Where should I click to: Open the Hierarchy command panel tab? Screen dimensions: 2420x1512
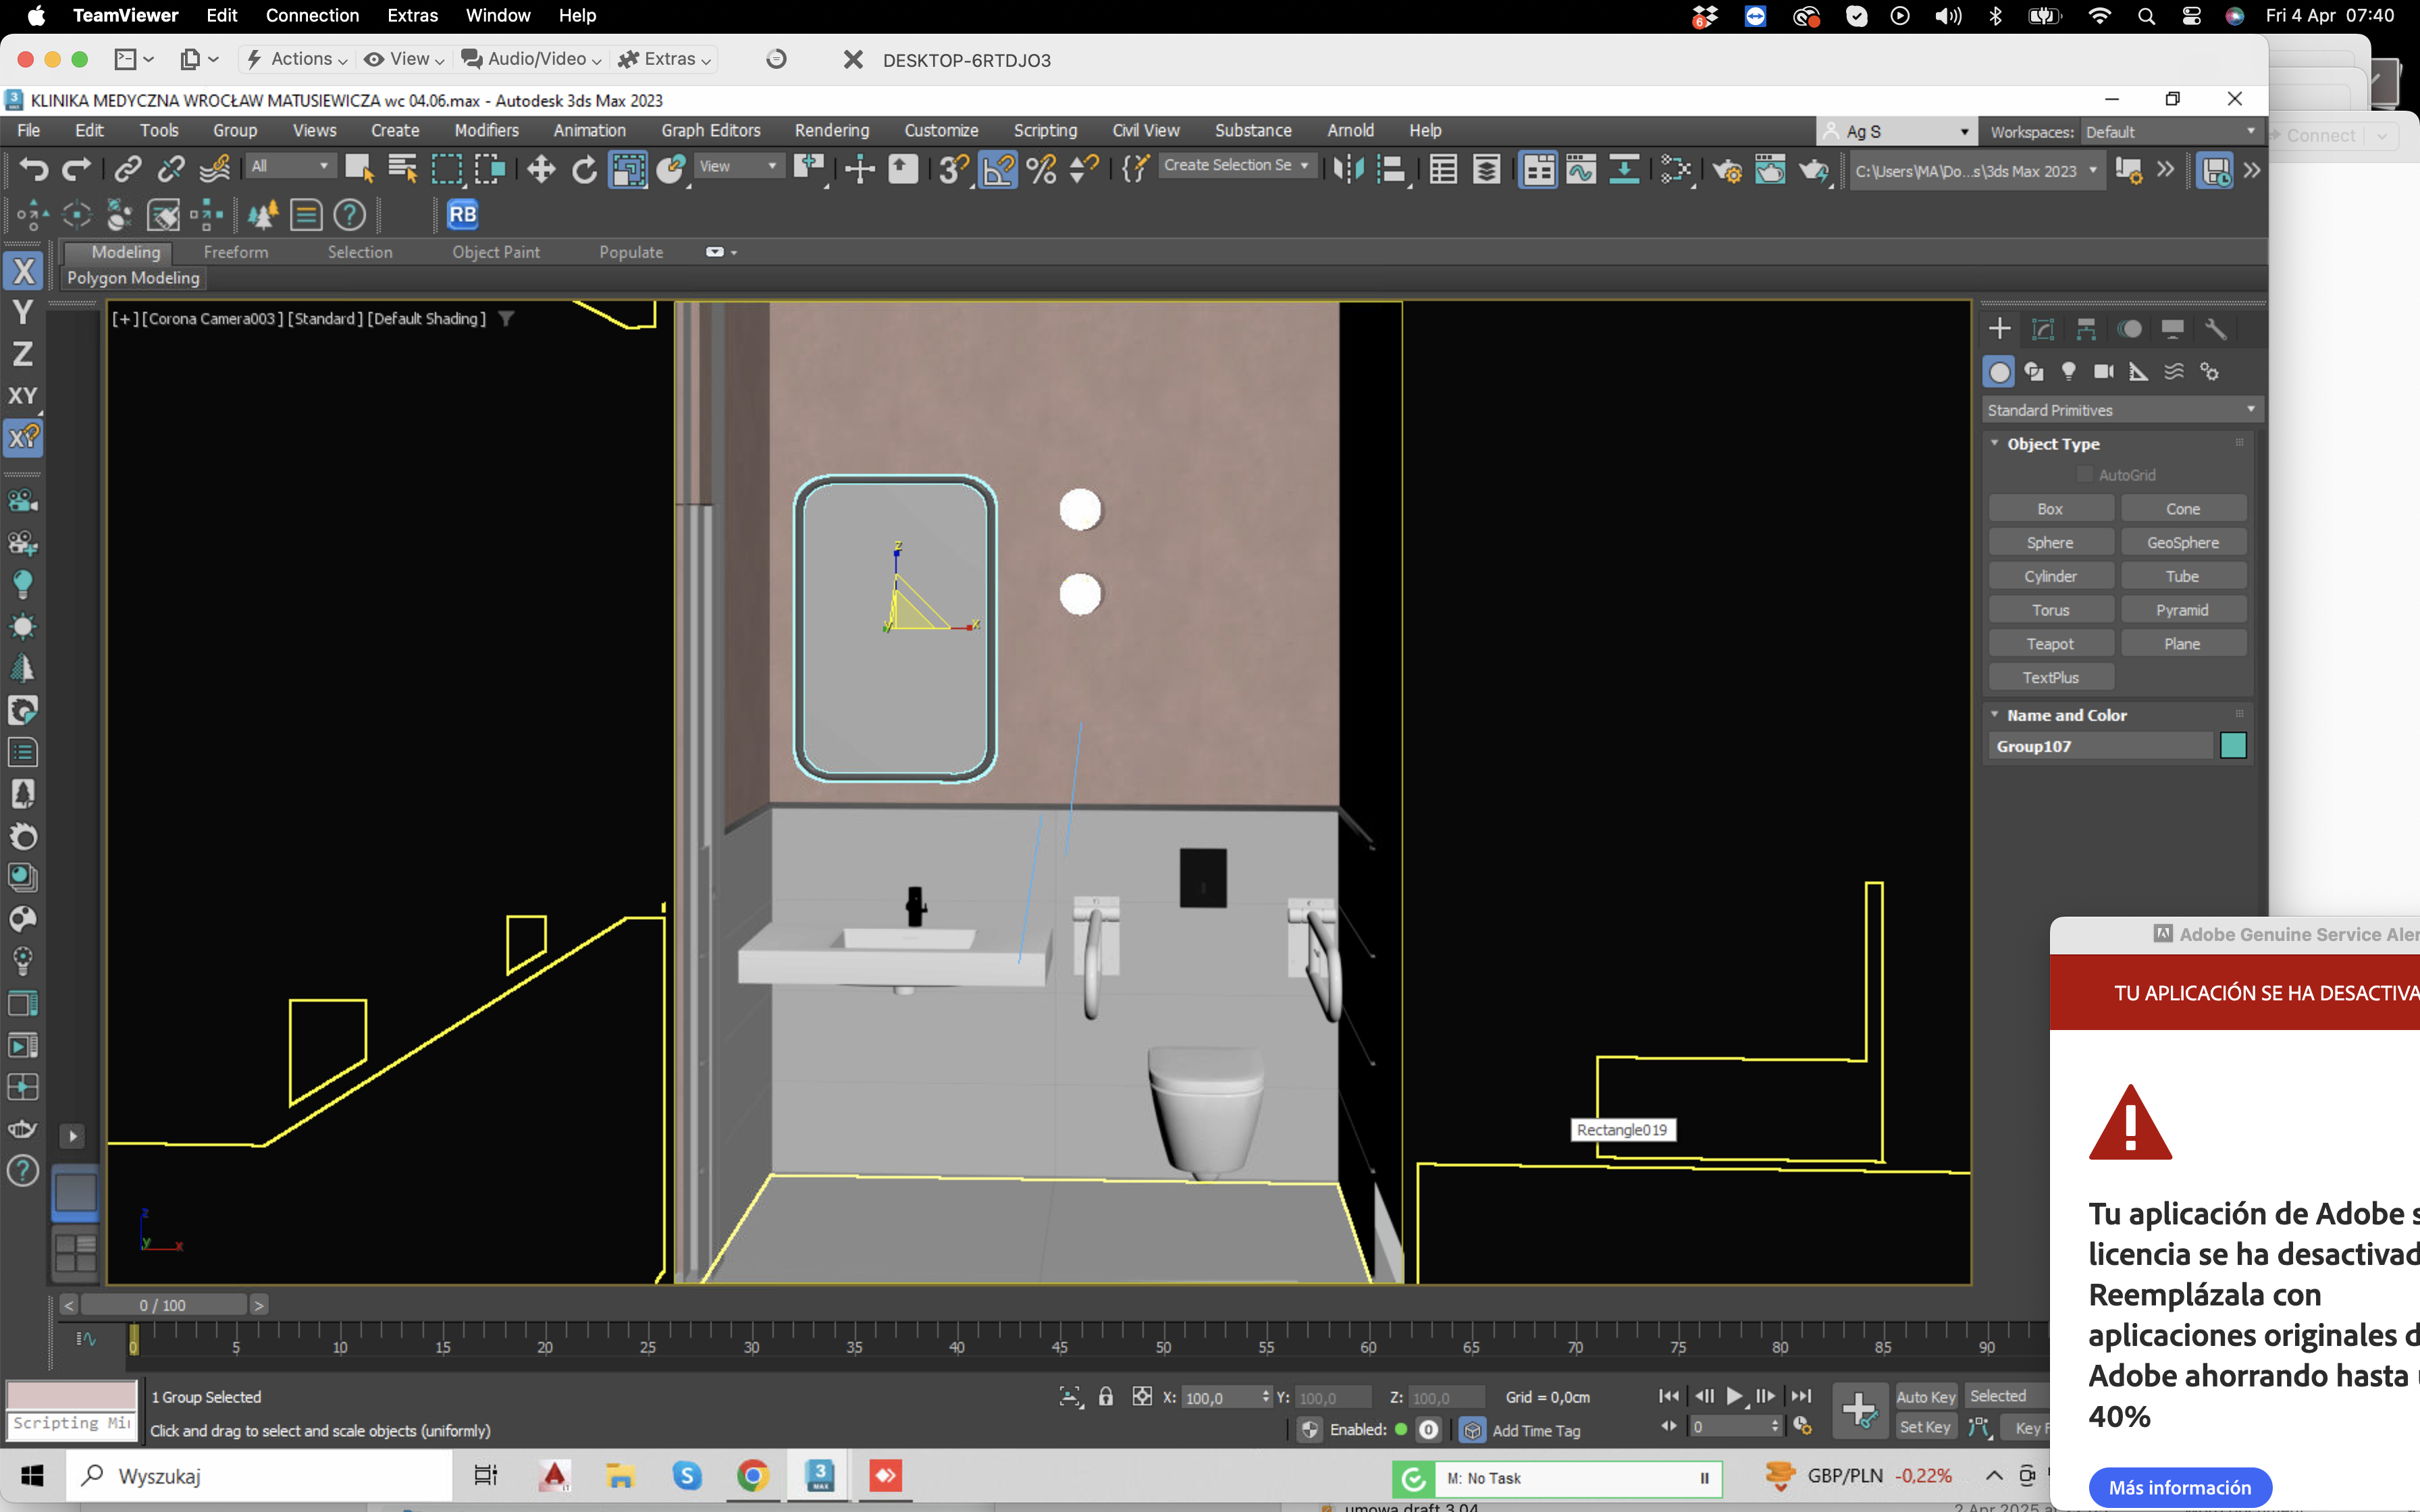click(2086, 329)
